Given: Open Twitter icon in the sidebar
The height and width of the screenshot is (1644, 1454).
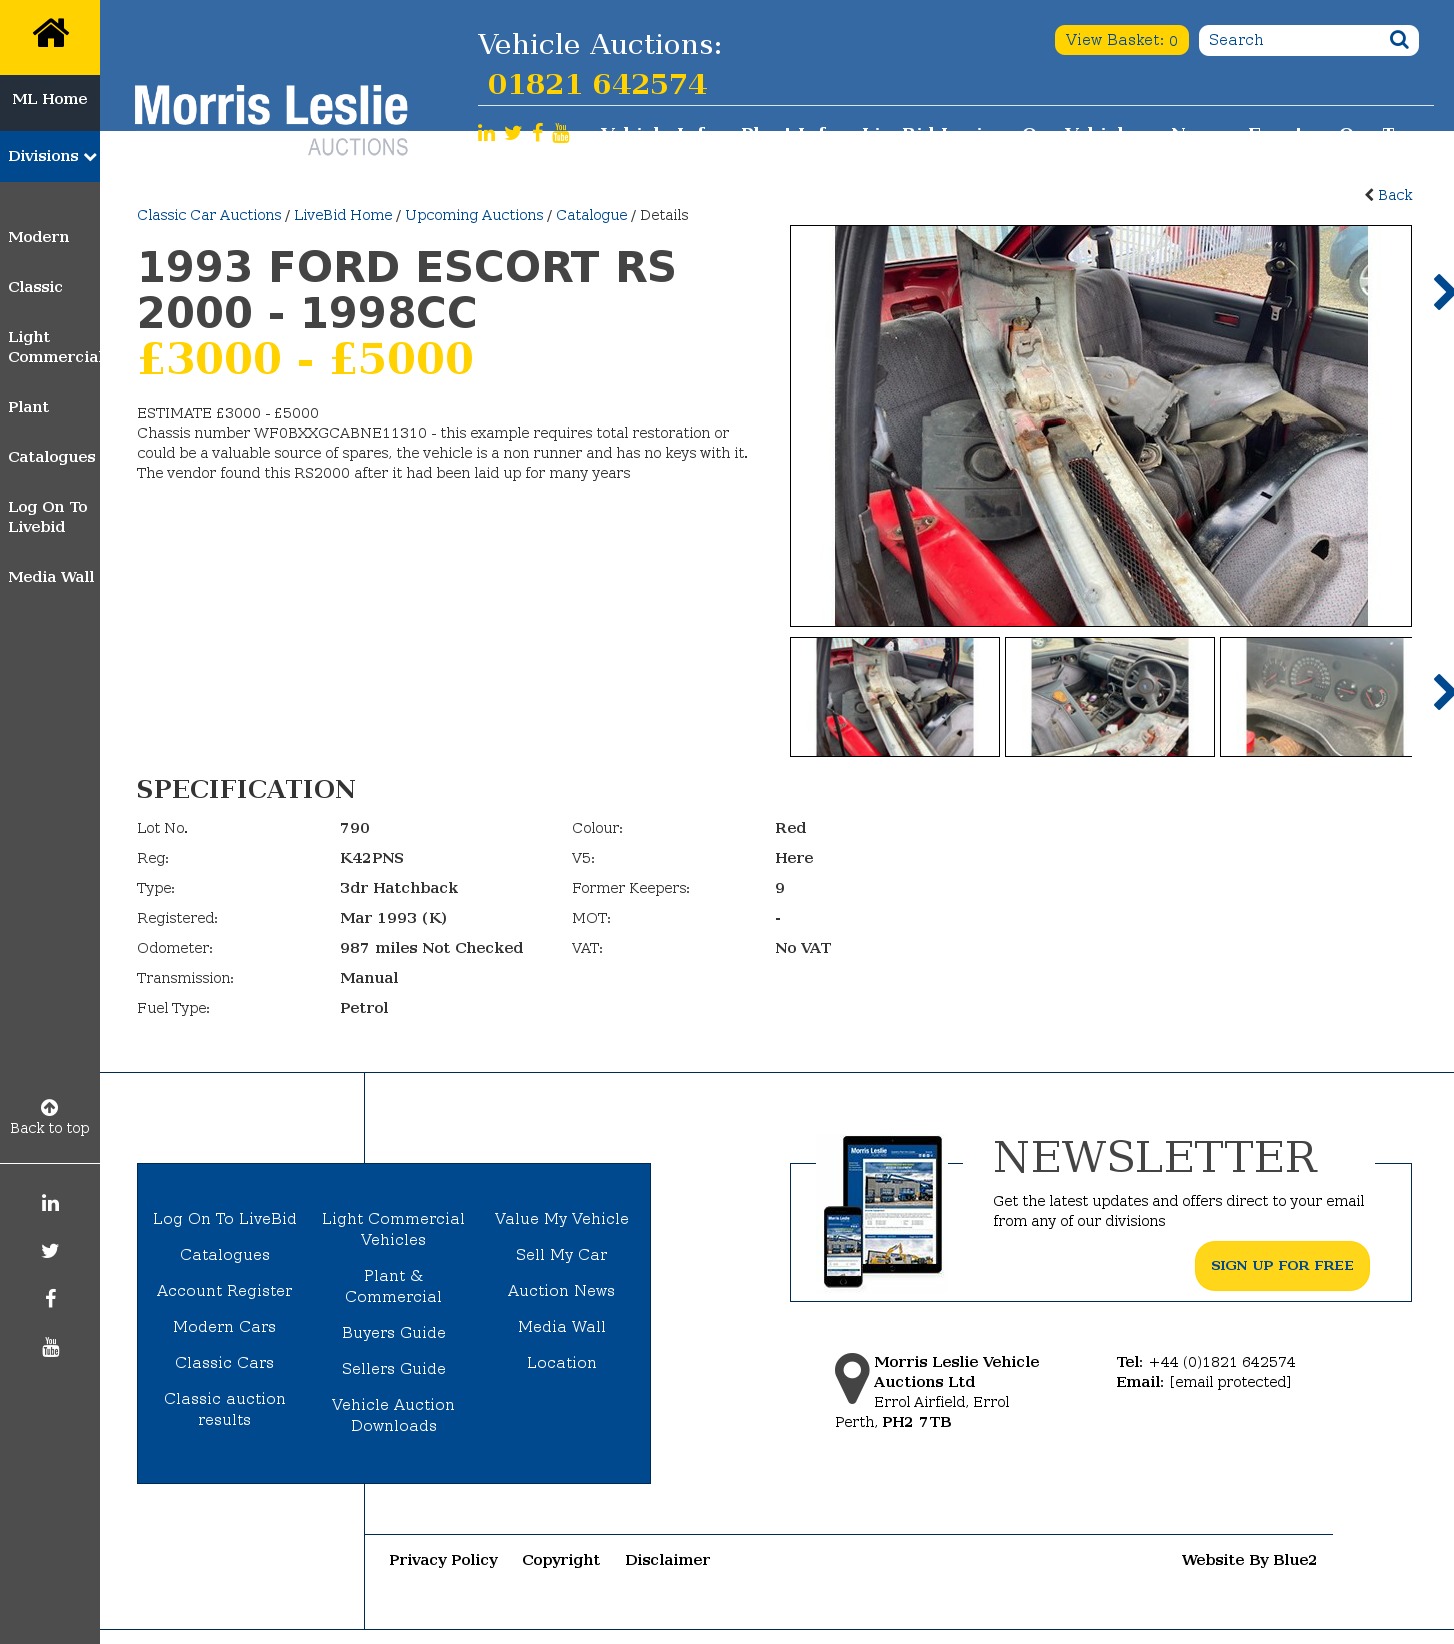Looking at the screenshot, I should (50, 1251).
